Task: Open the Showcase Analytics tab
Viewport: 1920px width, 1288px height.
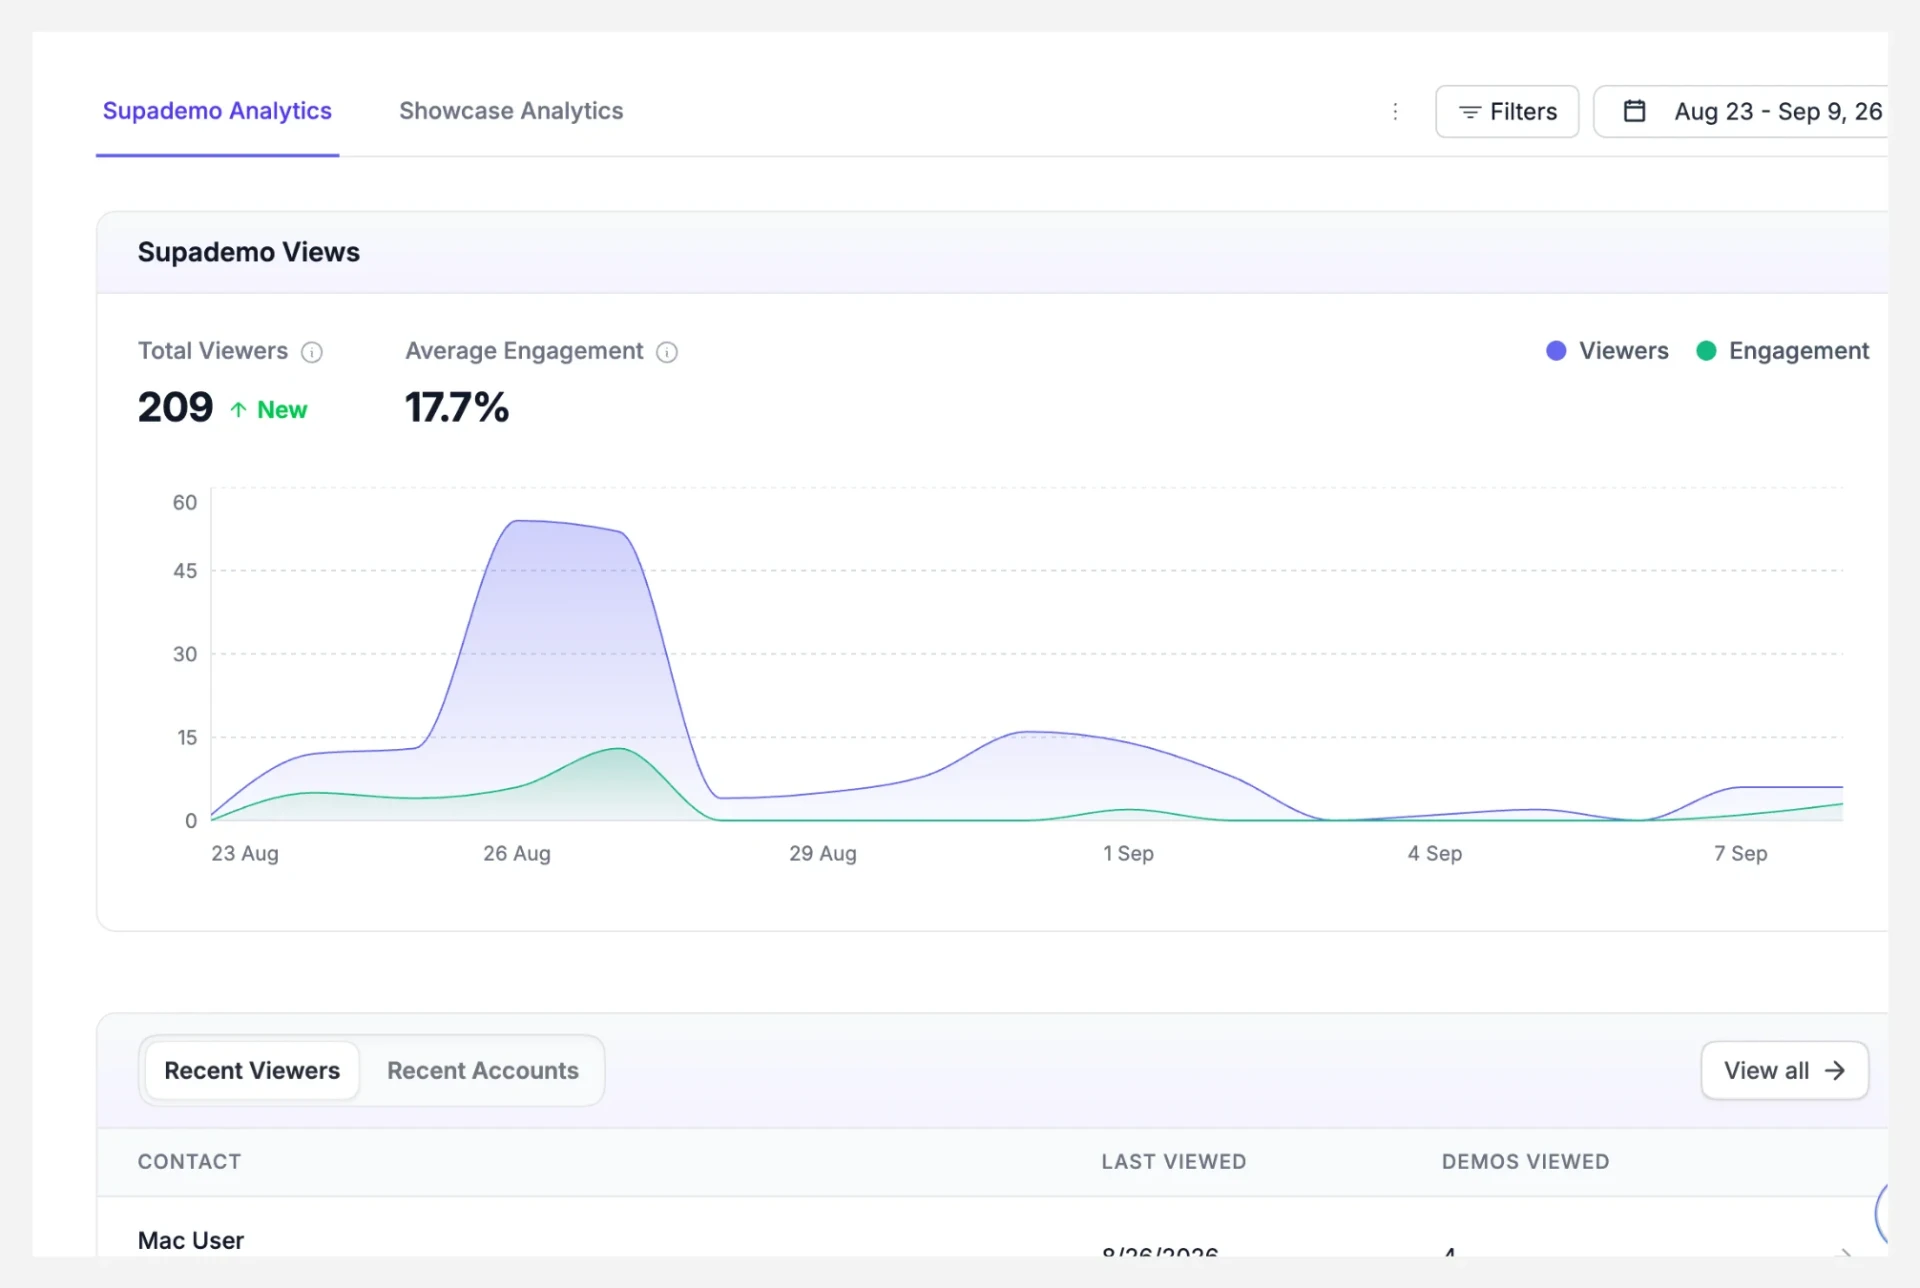Action: click(x=511, y=111)
